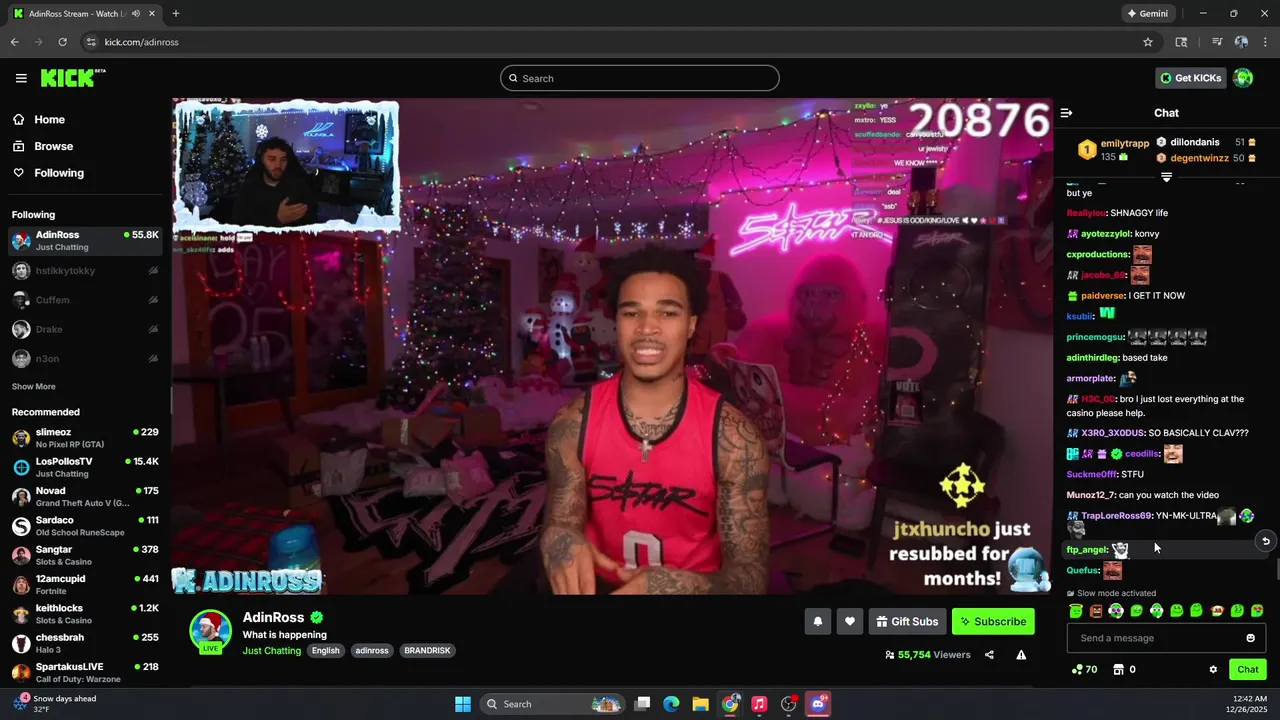This screenshot has height=720, width=1280.
Task: Open File Explorer from the taskbar
Action: [x=700, y=704]
